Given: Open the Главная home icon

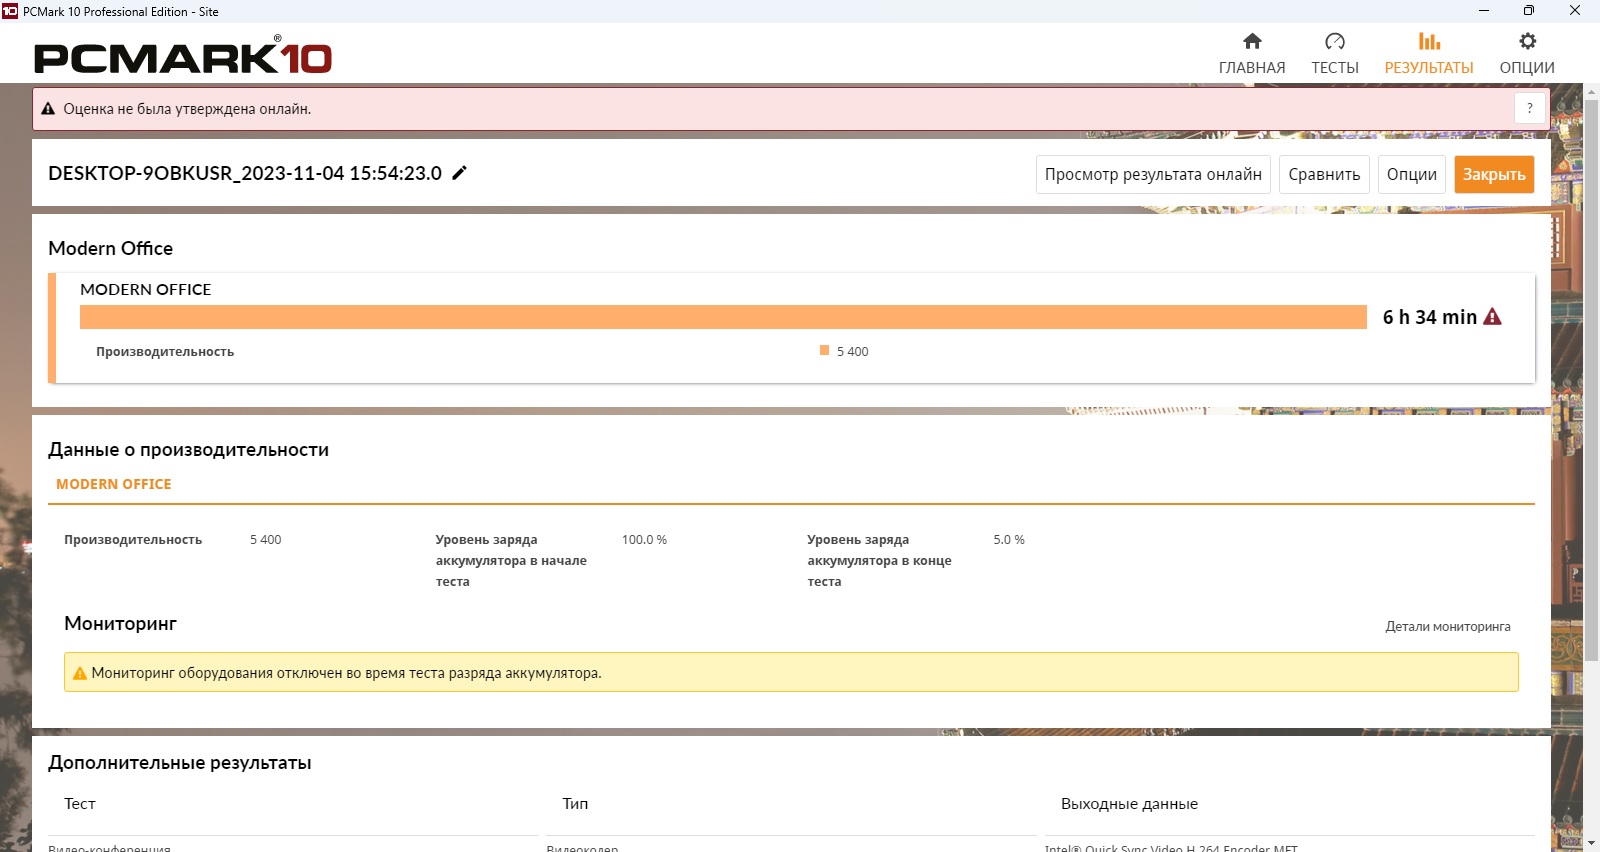Looking at the screenshot, I should [x=1252, y=41].
